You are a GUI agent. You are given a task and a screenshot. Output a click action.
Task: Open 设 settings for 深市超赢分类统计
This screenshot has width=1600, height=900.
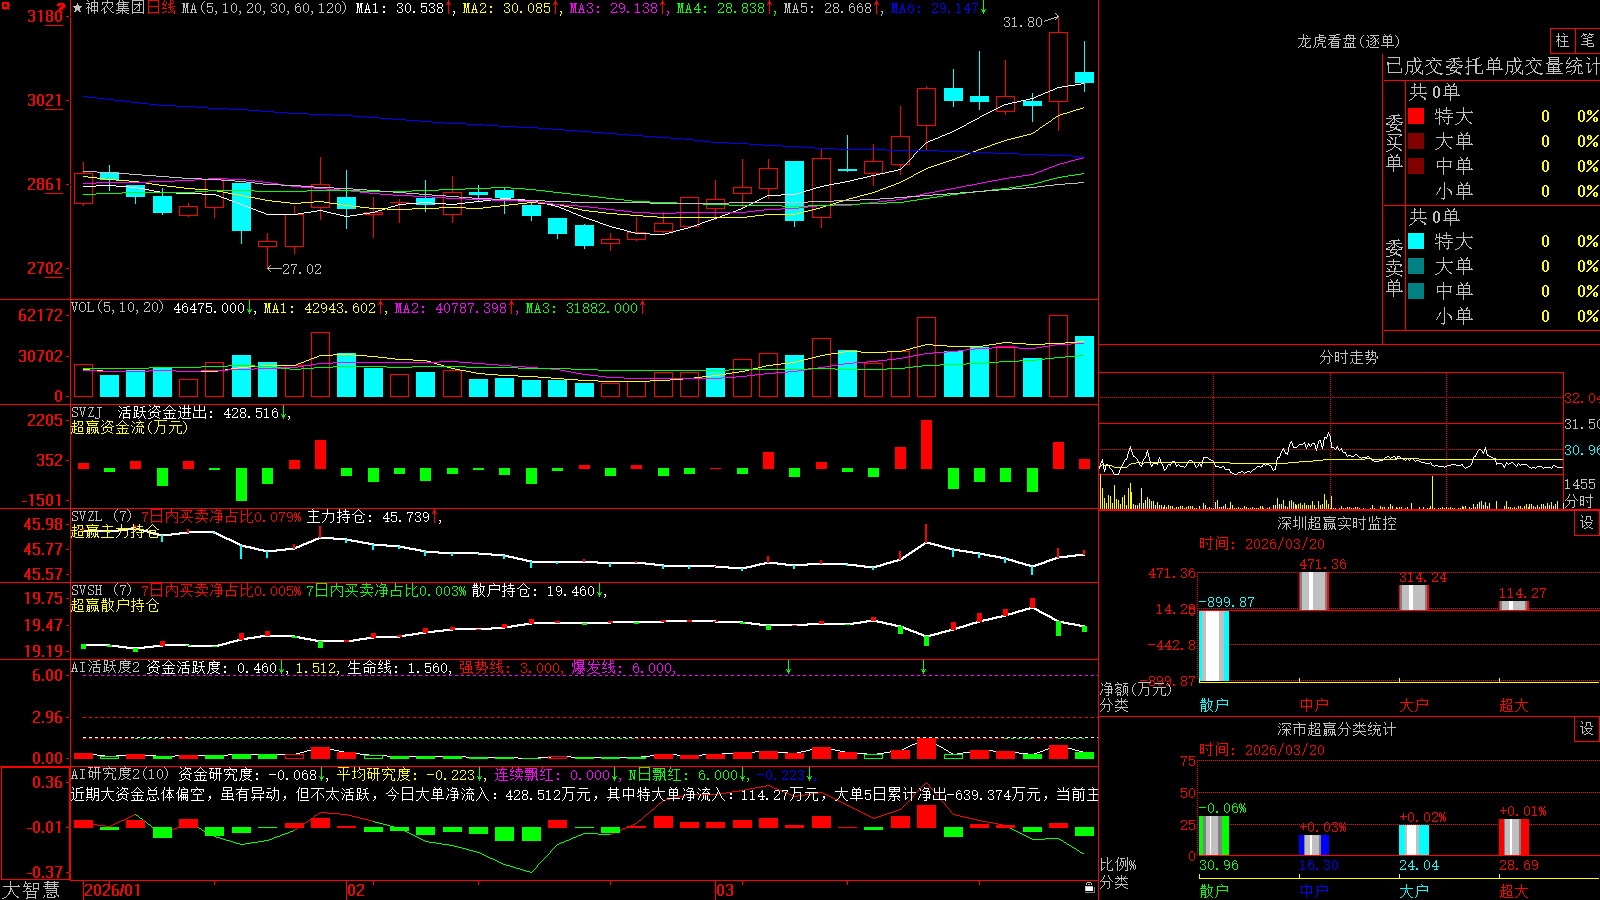click(1587, 729)
